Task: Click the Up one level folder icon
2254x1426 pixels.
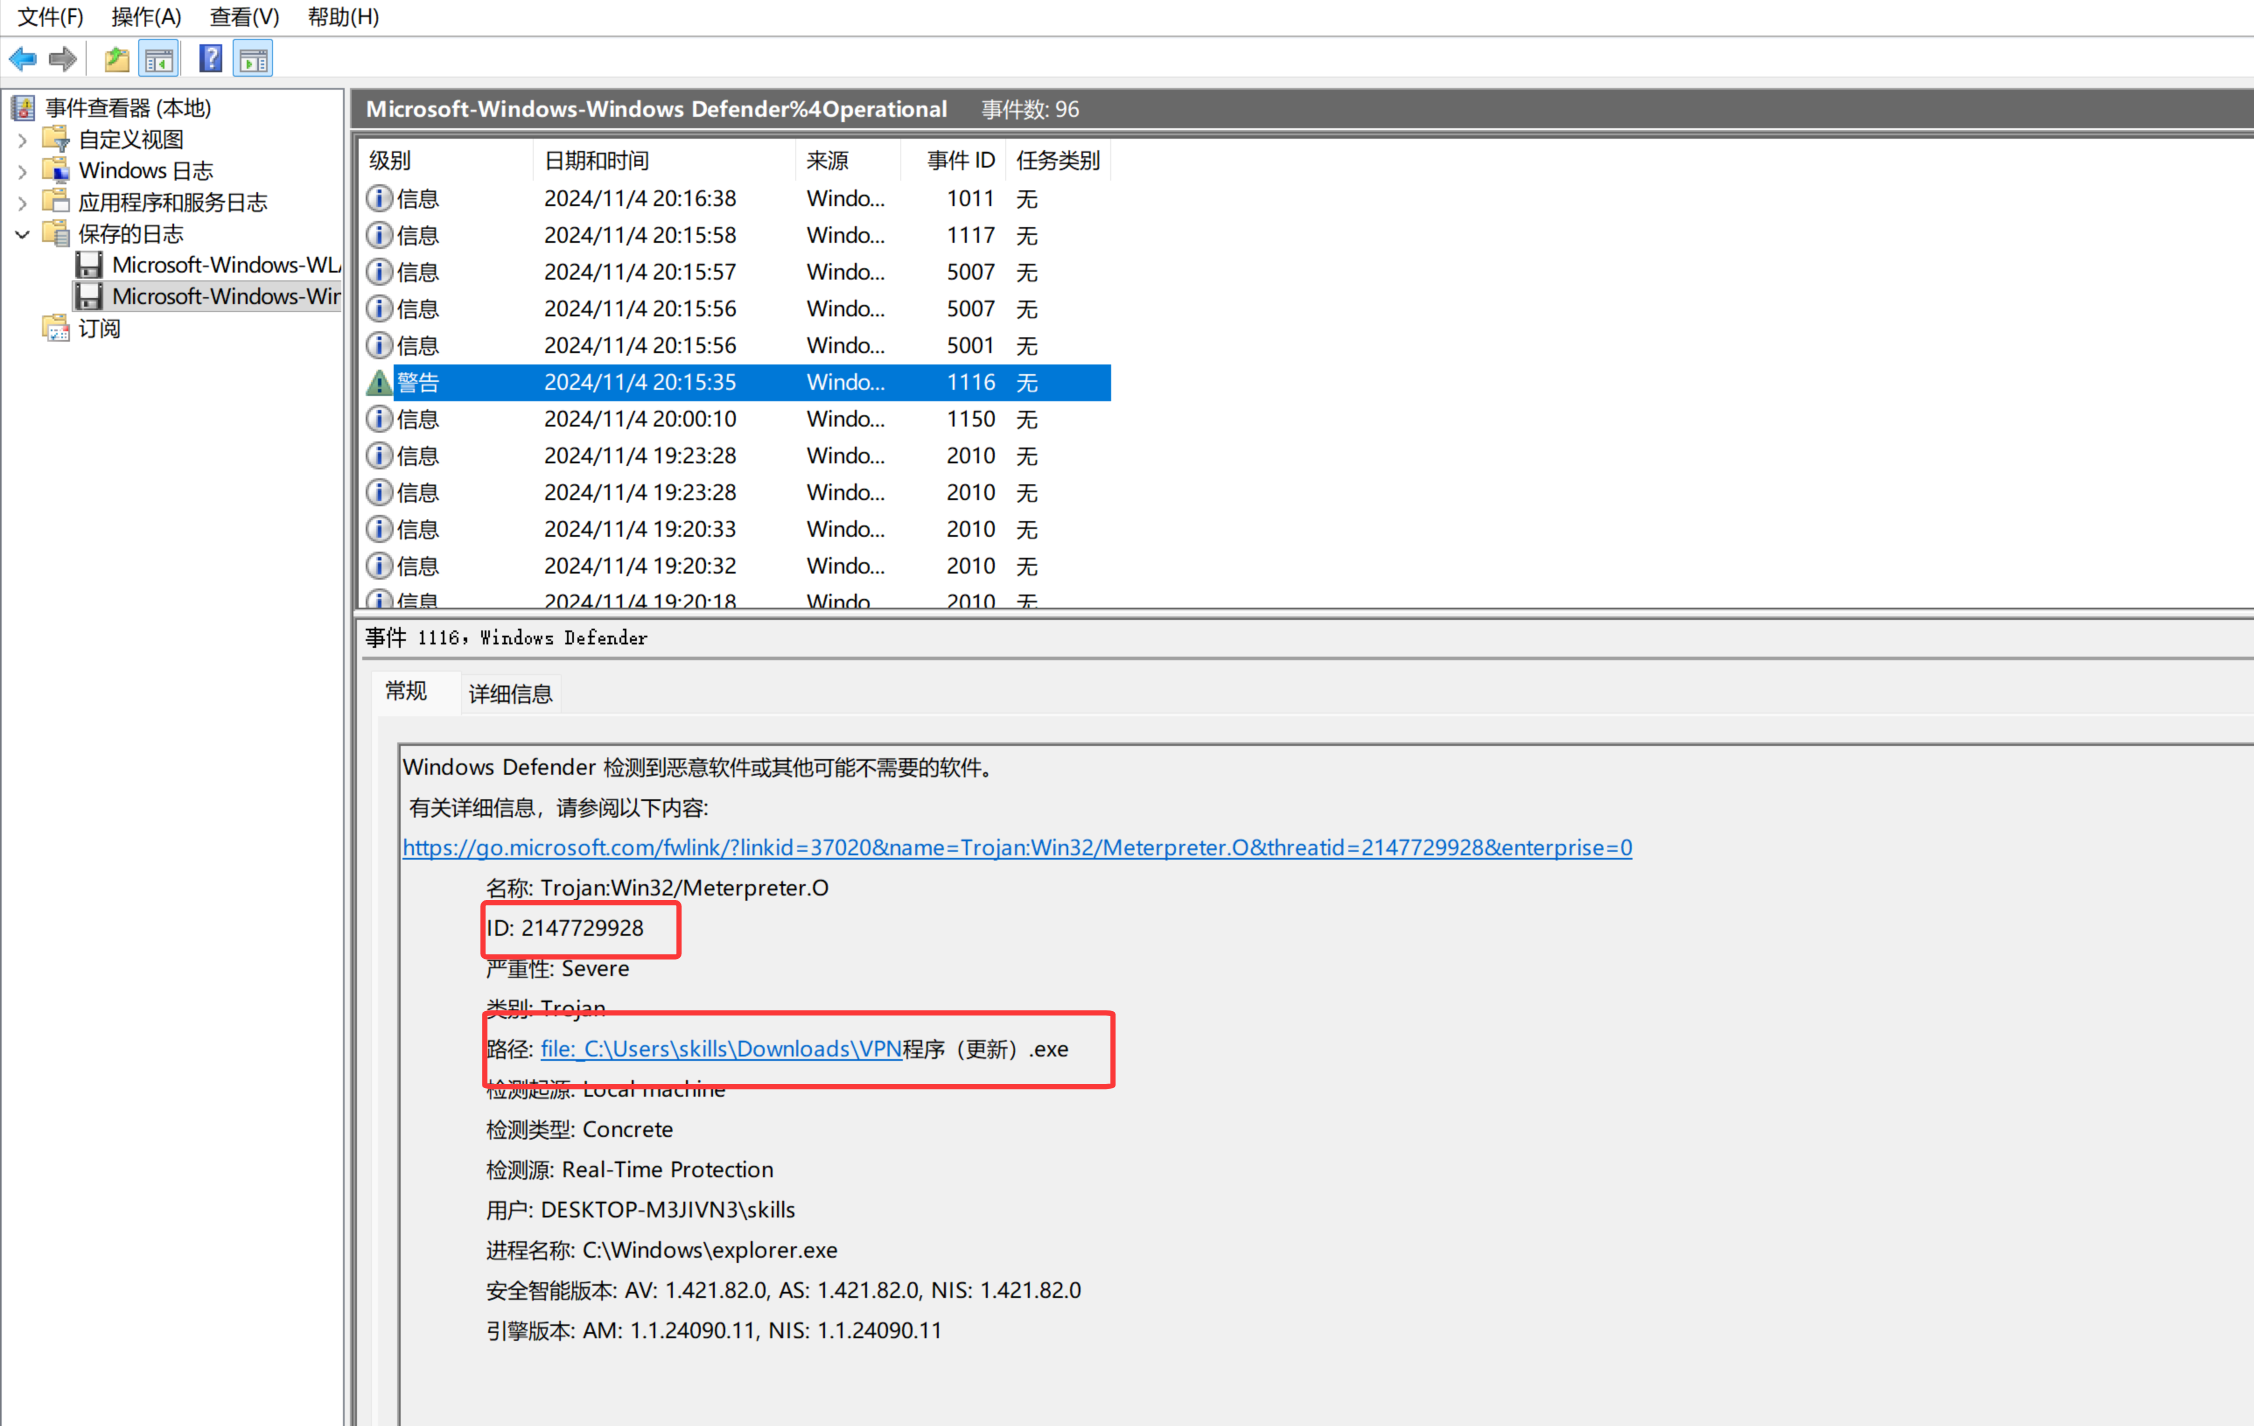Action: click(x=117, y=59)
